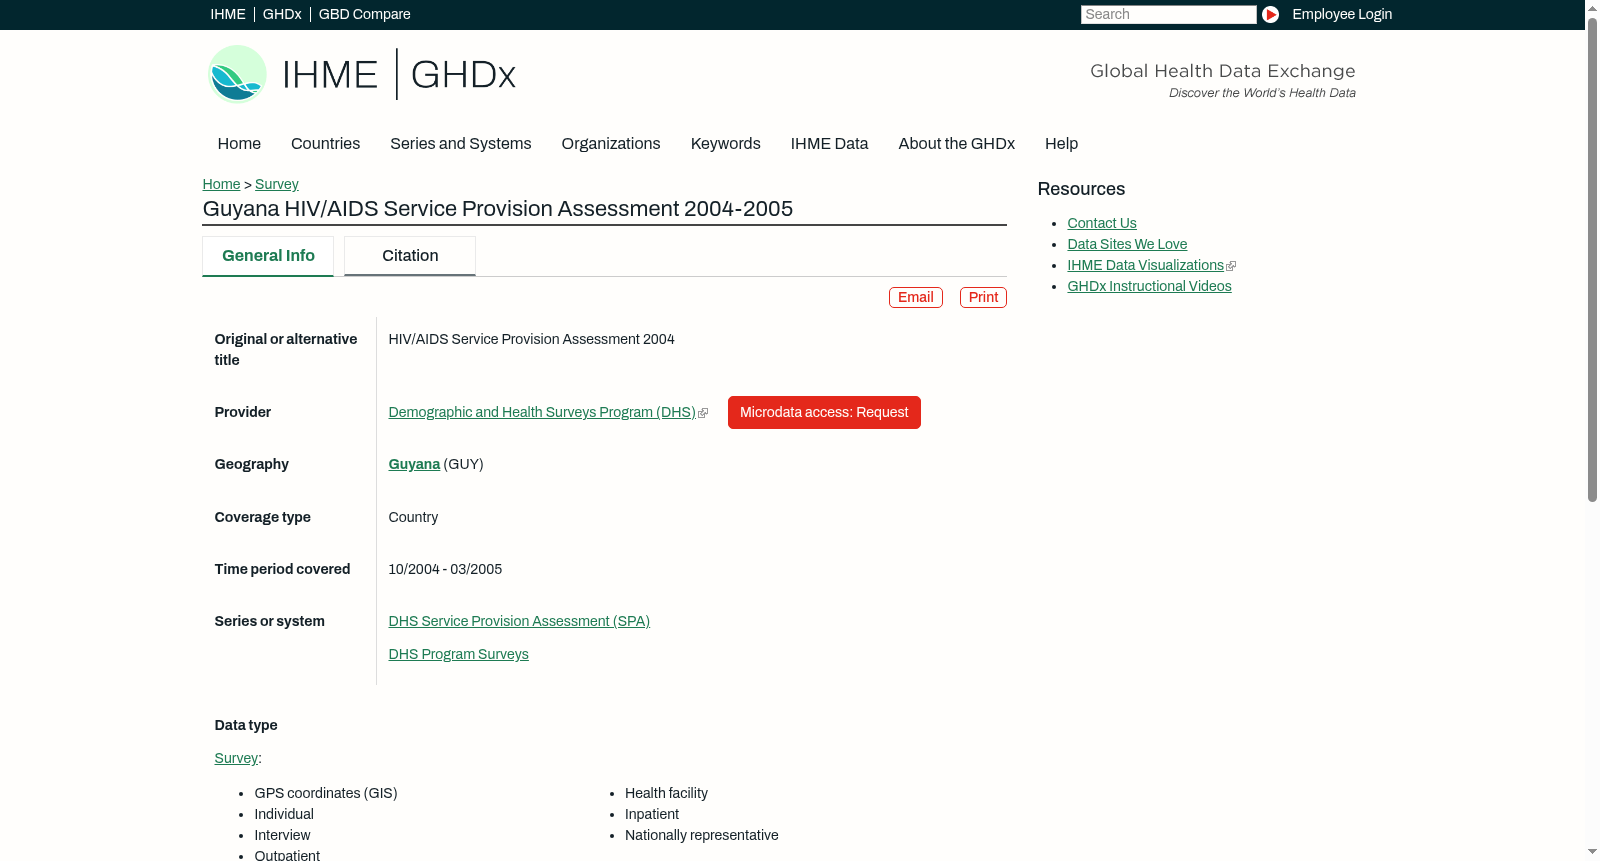The image size is (1600, 861).
Task: Switch to the Citation tab
Action: (x=410, y=256)
